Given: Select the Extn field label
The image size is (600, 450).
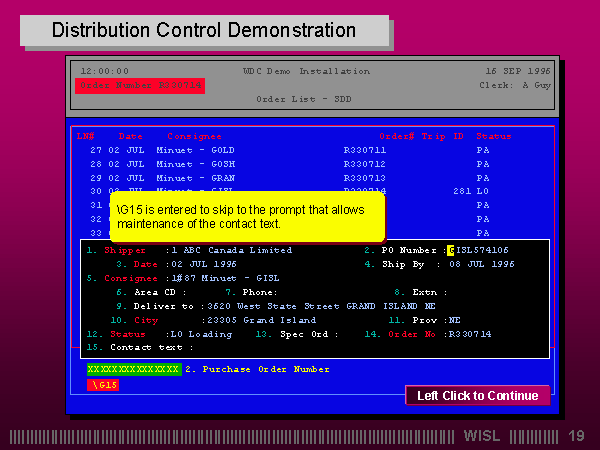Looking at the screenshot, I should (424, 292).
